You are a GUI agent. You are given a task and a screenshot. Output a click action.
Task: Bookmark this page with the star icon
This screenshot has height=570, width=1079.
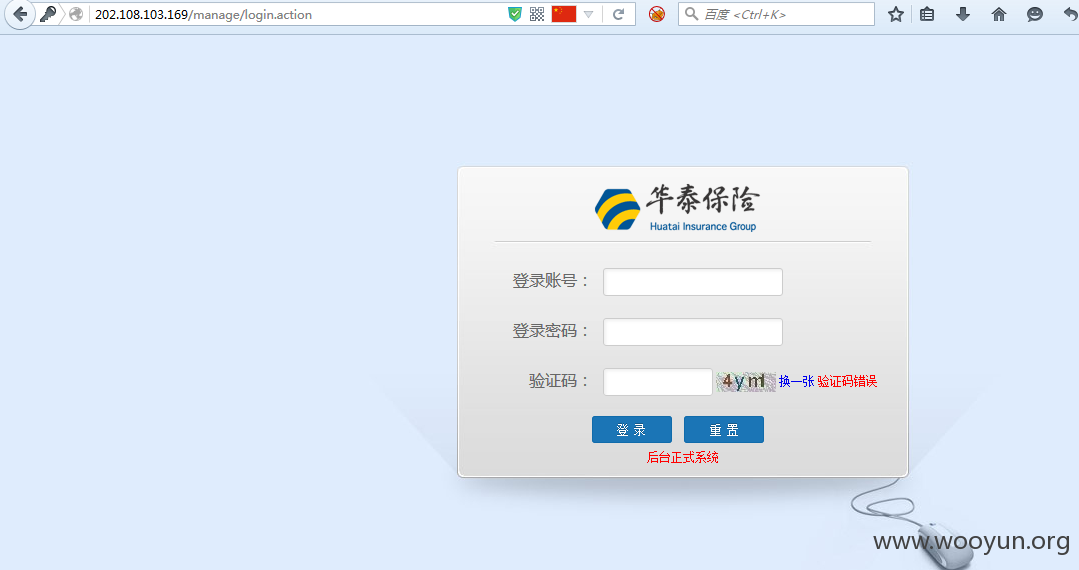[x=895, y=14]
